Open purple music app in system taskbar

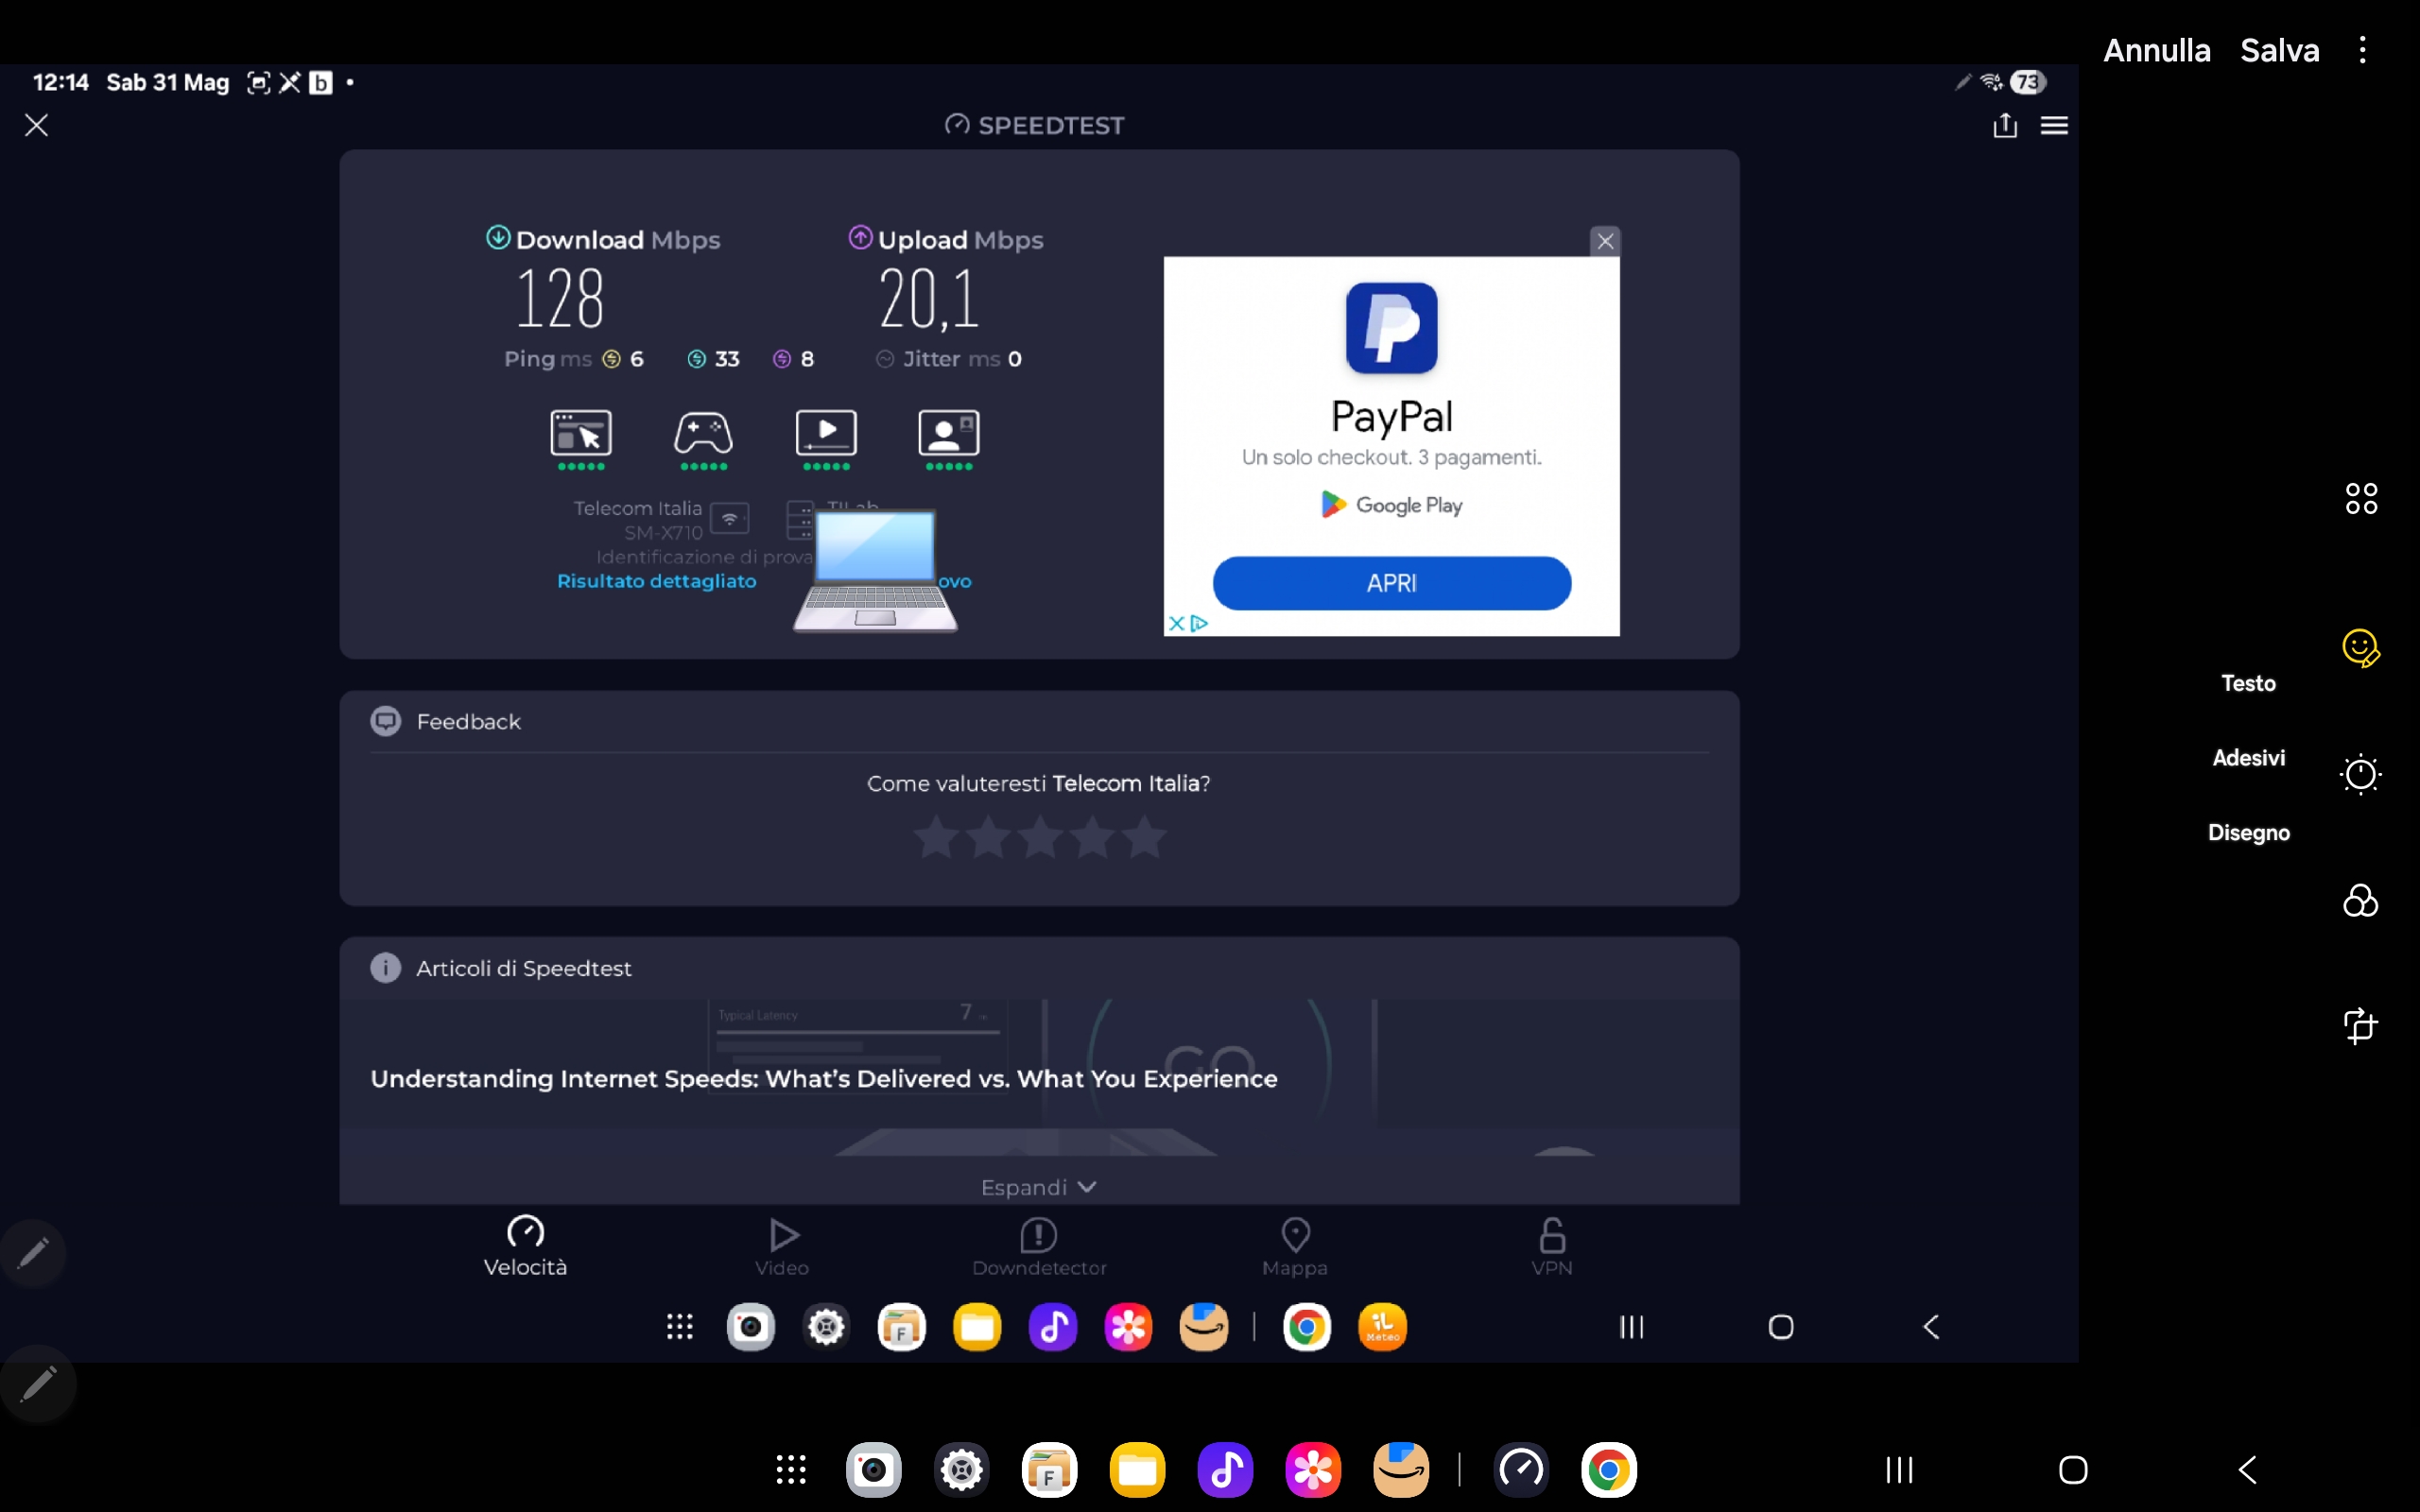coord(1225,1469)
